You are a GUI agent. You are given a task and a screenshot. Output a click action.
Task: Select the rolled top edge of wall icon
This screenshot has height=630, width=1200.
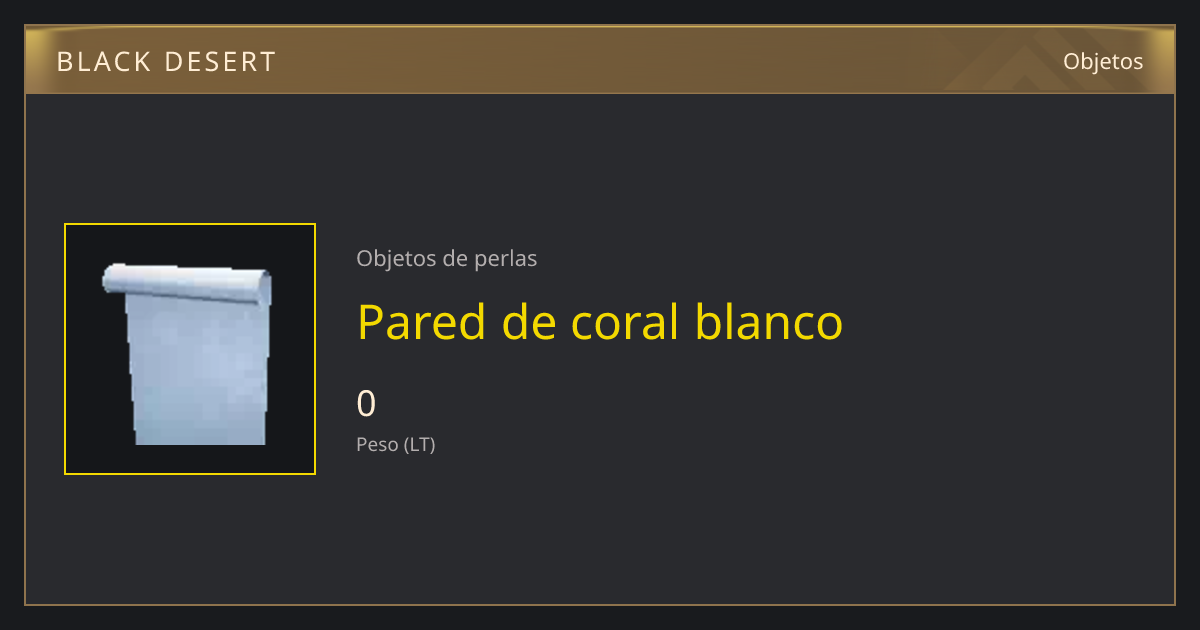(x=187, y=283)
